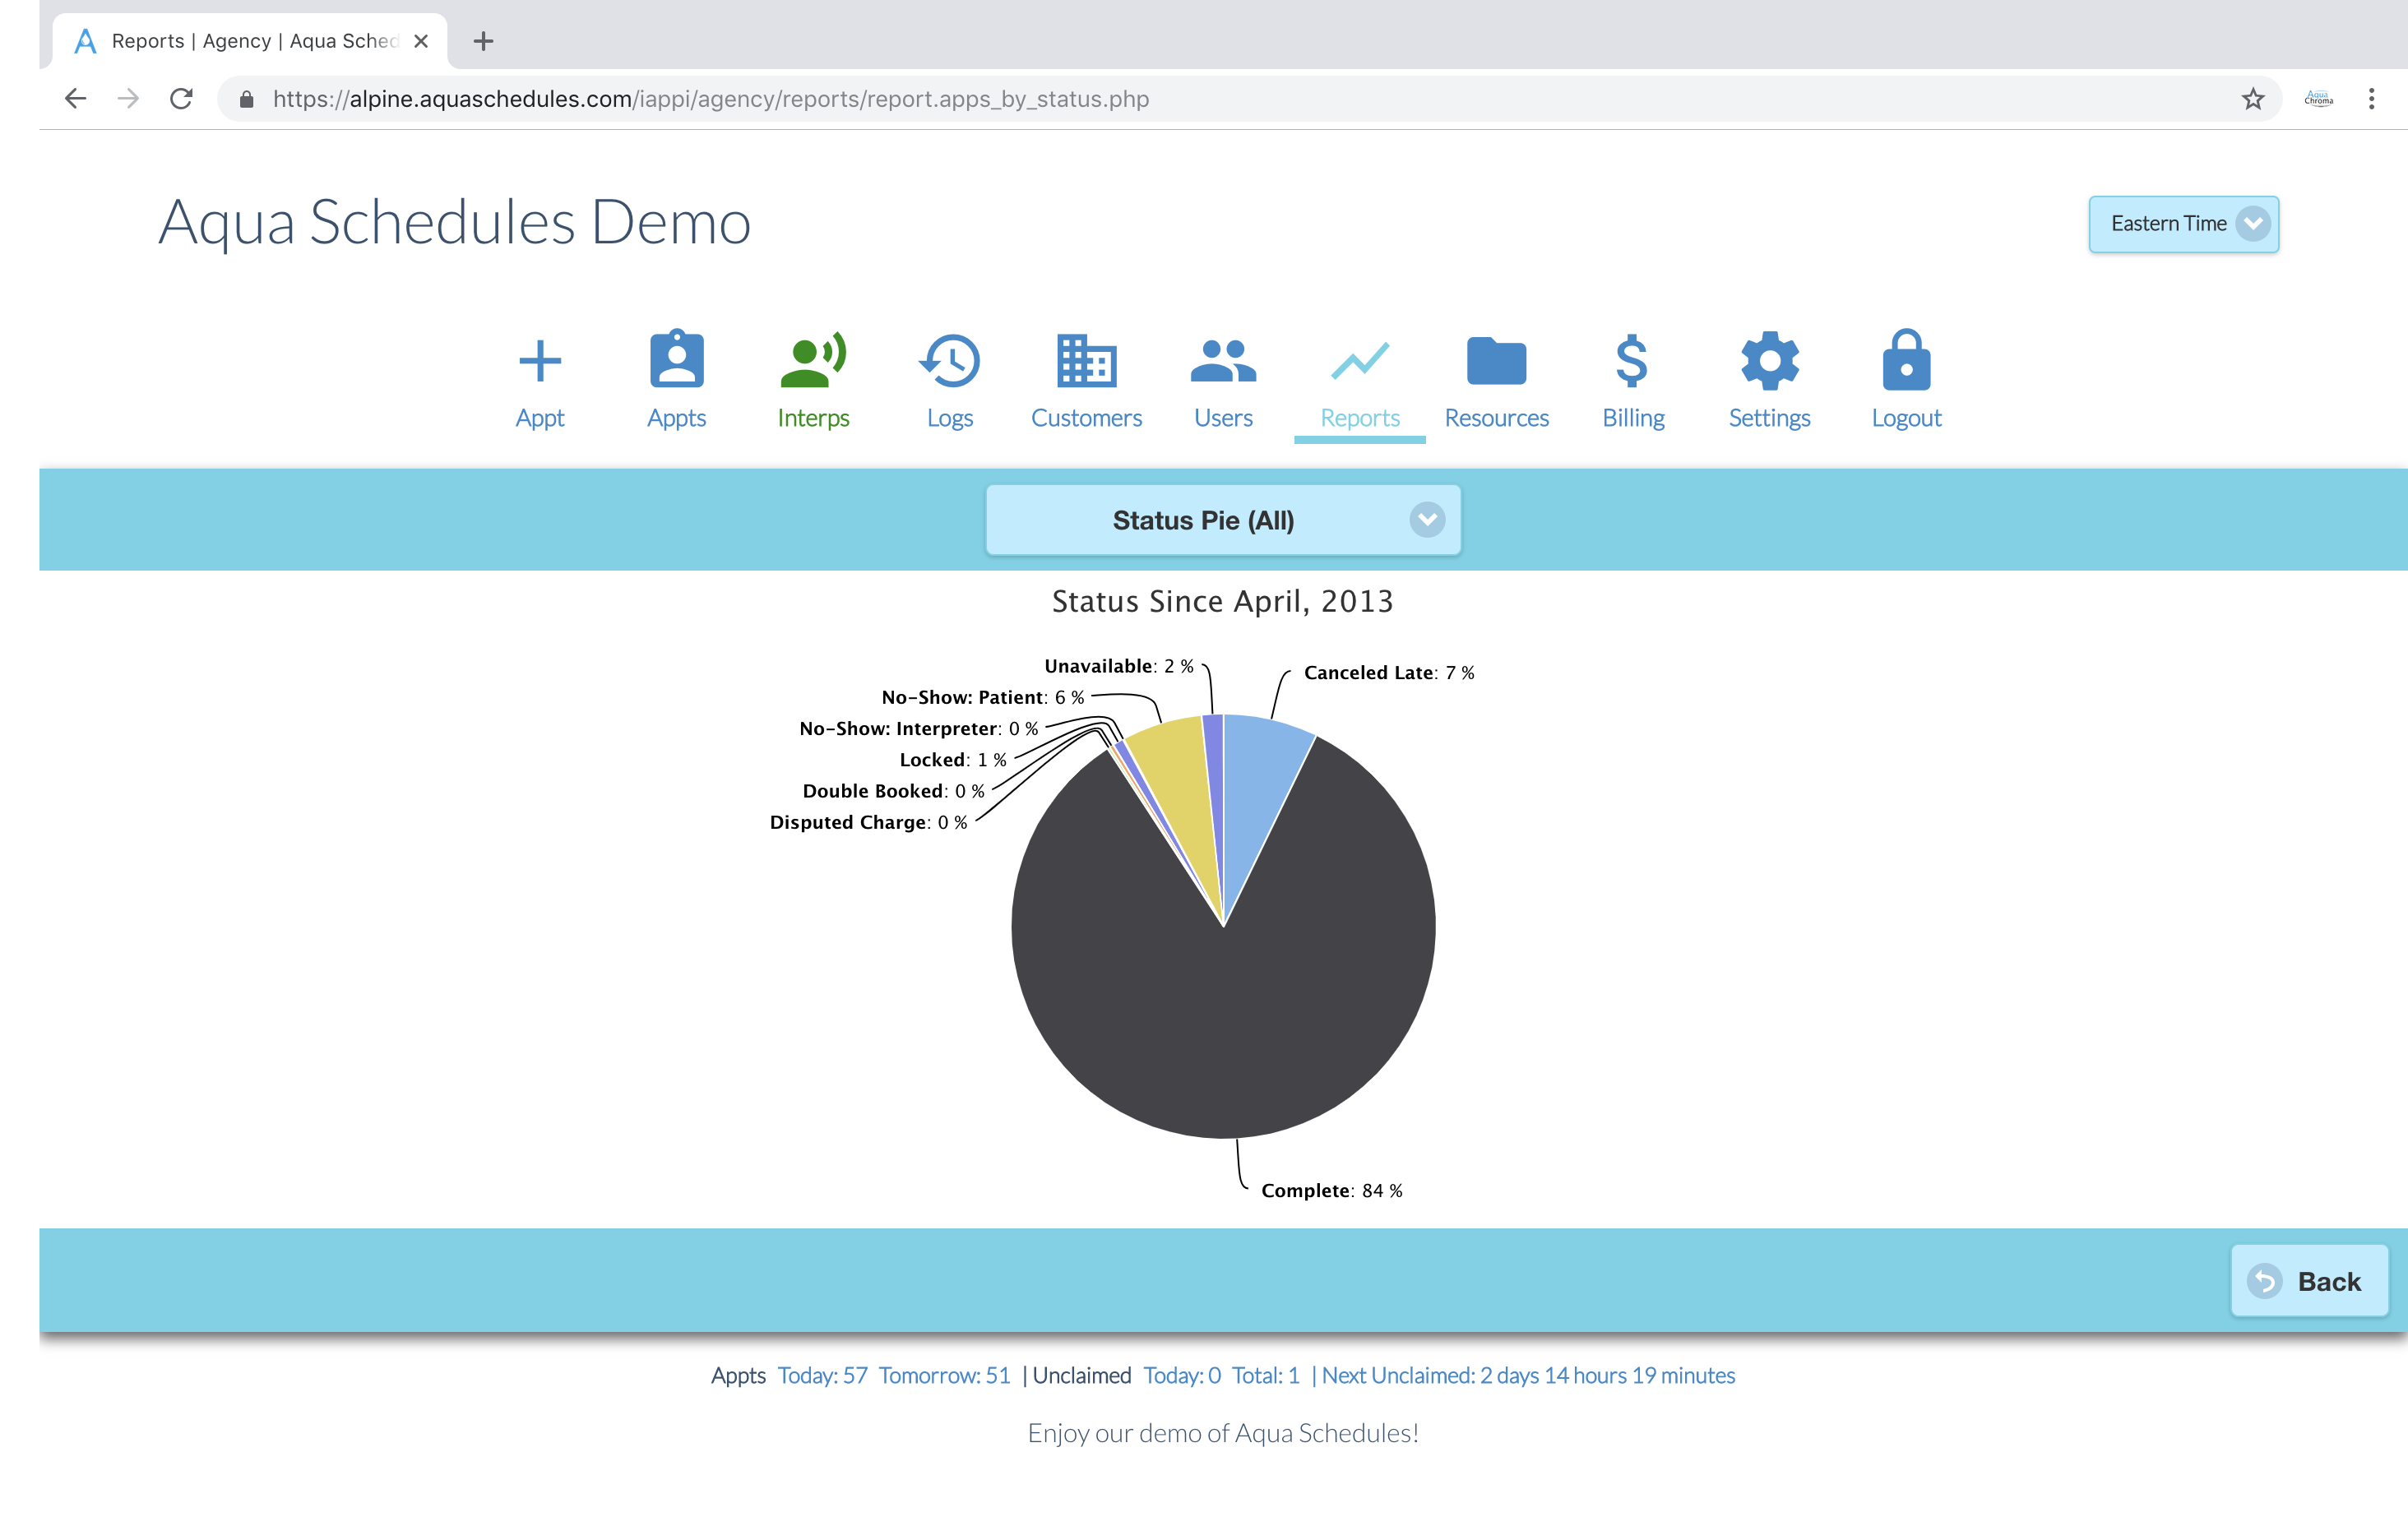Viewport: 2408px width, 1526px height.
Task: Click the Resources menu label
Action: coord(1496,418)
